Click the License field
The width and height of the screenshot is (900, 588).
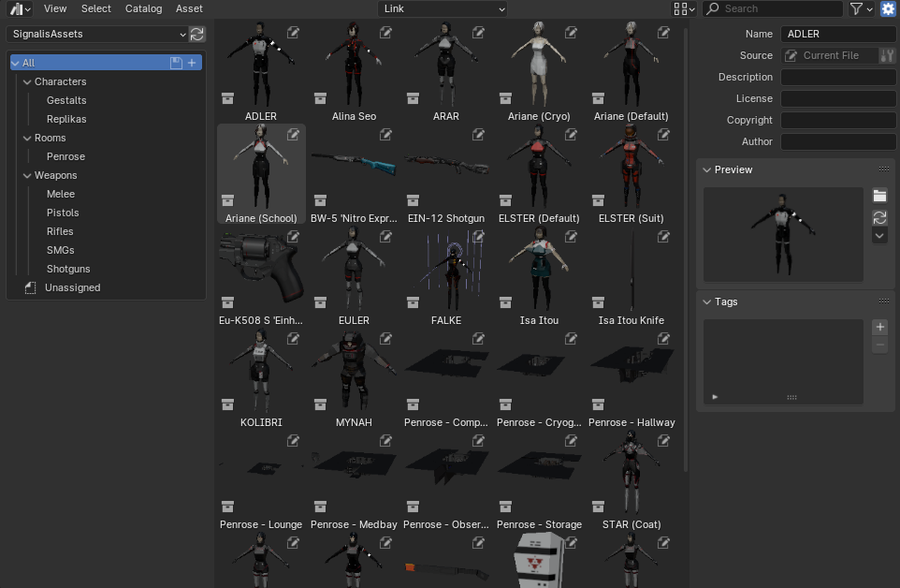point(838,99)
